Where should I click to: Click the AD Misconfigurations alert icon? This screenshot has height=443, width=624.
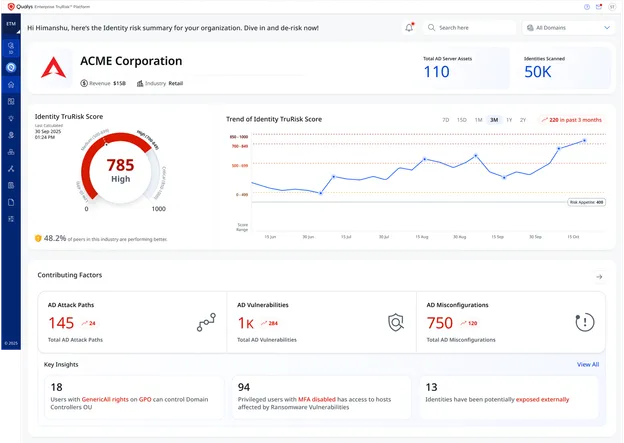click(585, 322)
